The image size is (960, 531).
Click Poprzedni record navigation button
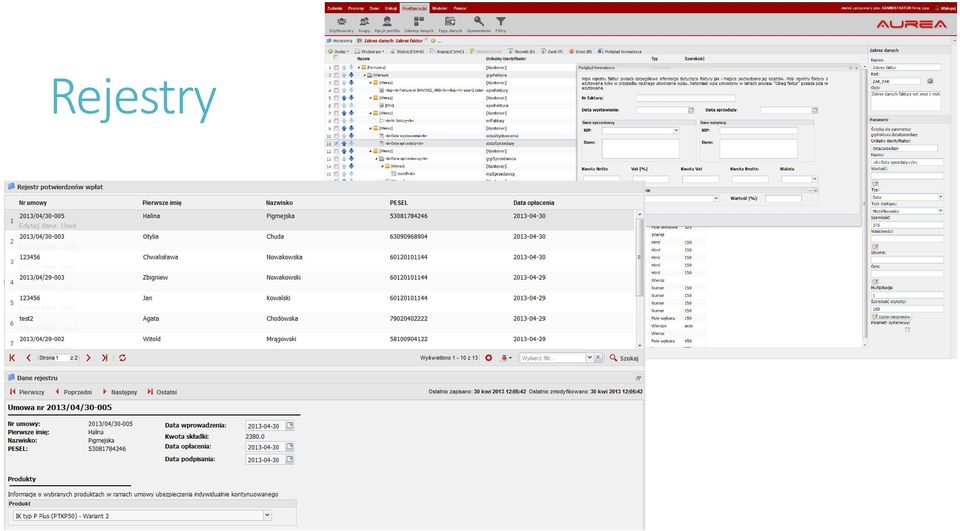73,392
